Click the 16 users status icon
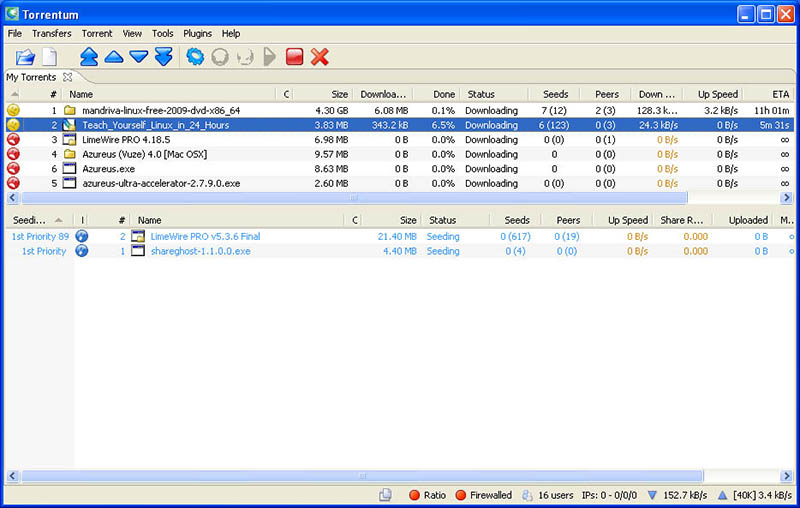The width and height of the screenshot is (800, 508). coord(527,495)
